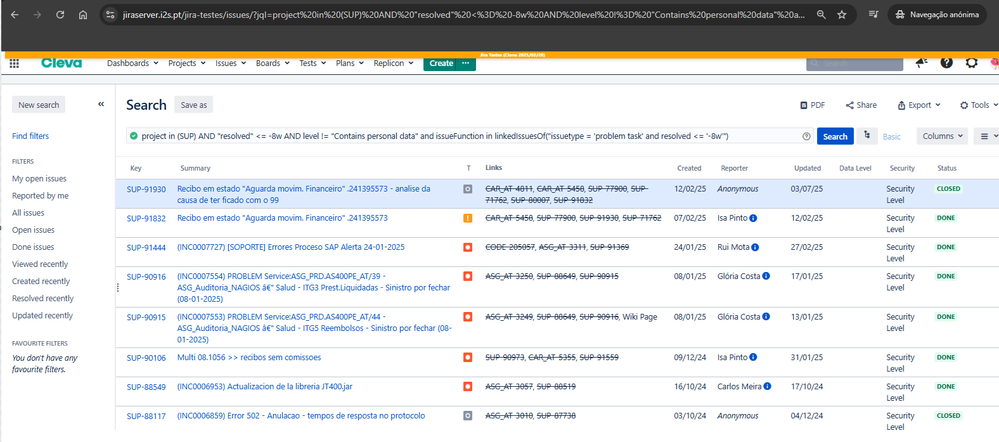This screenshot has height=442, width=999.
Task: Click the Share button
Action: 861,105
